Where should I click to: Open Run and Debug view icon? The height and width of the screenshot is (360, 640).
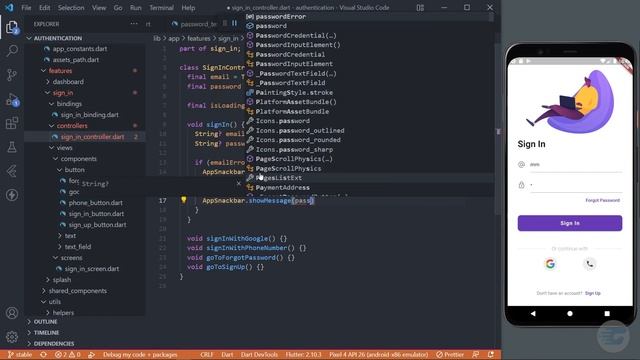click(12, 100)
